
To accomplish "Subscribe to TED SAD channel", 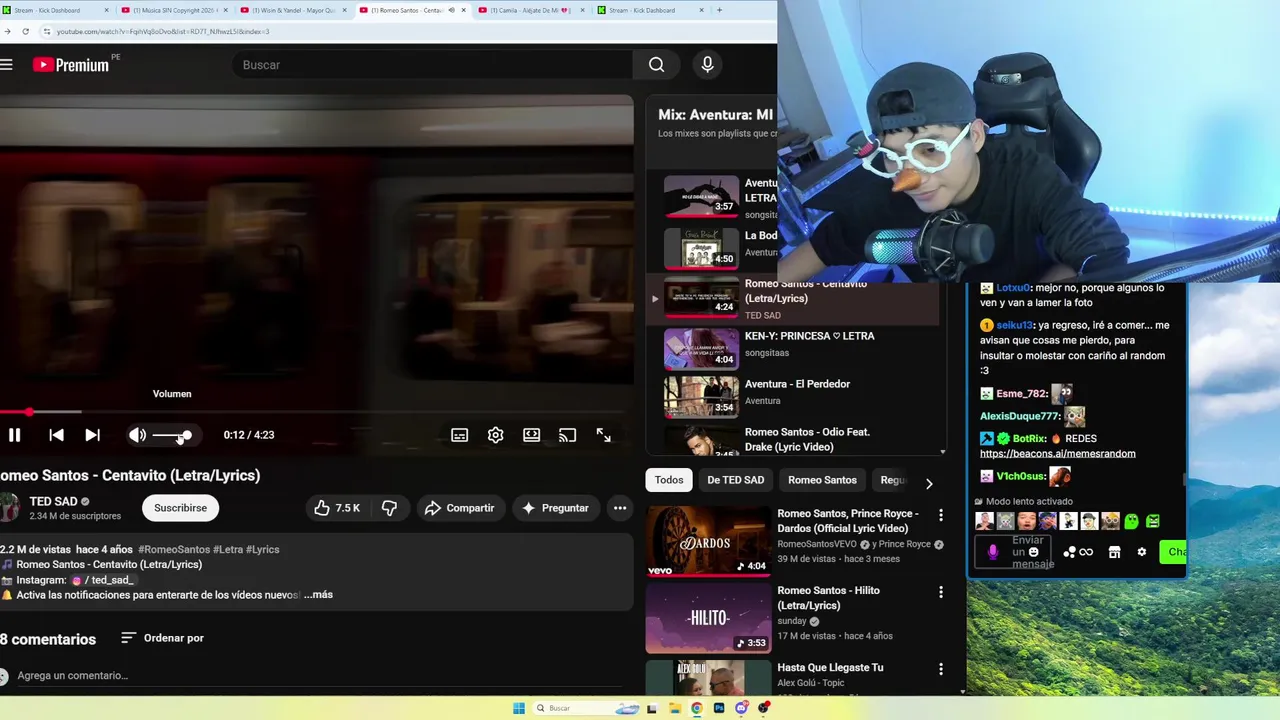I will click(180, 508).
